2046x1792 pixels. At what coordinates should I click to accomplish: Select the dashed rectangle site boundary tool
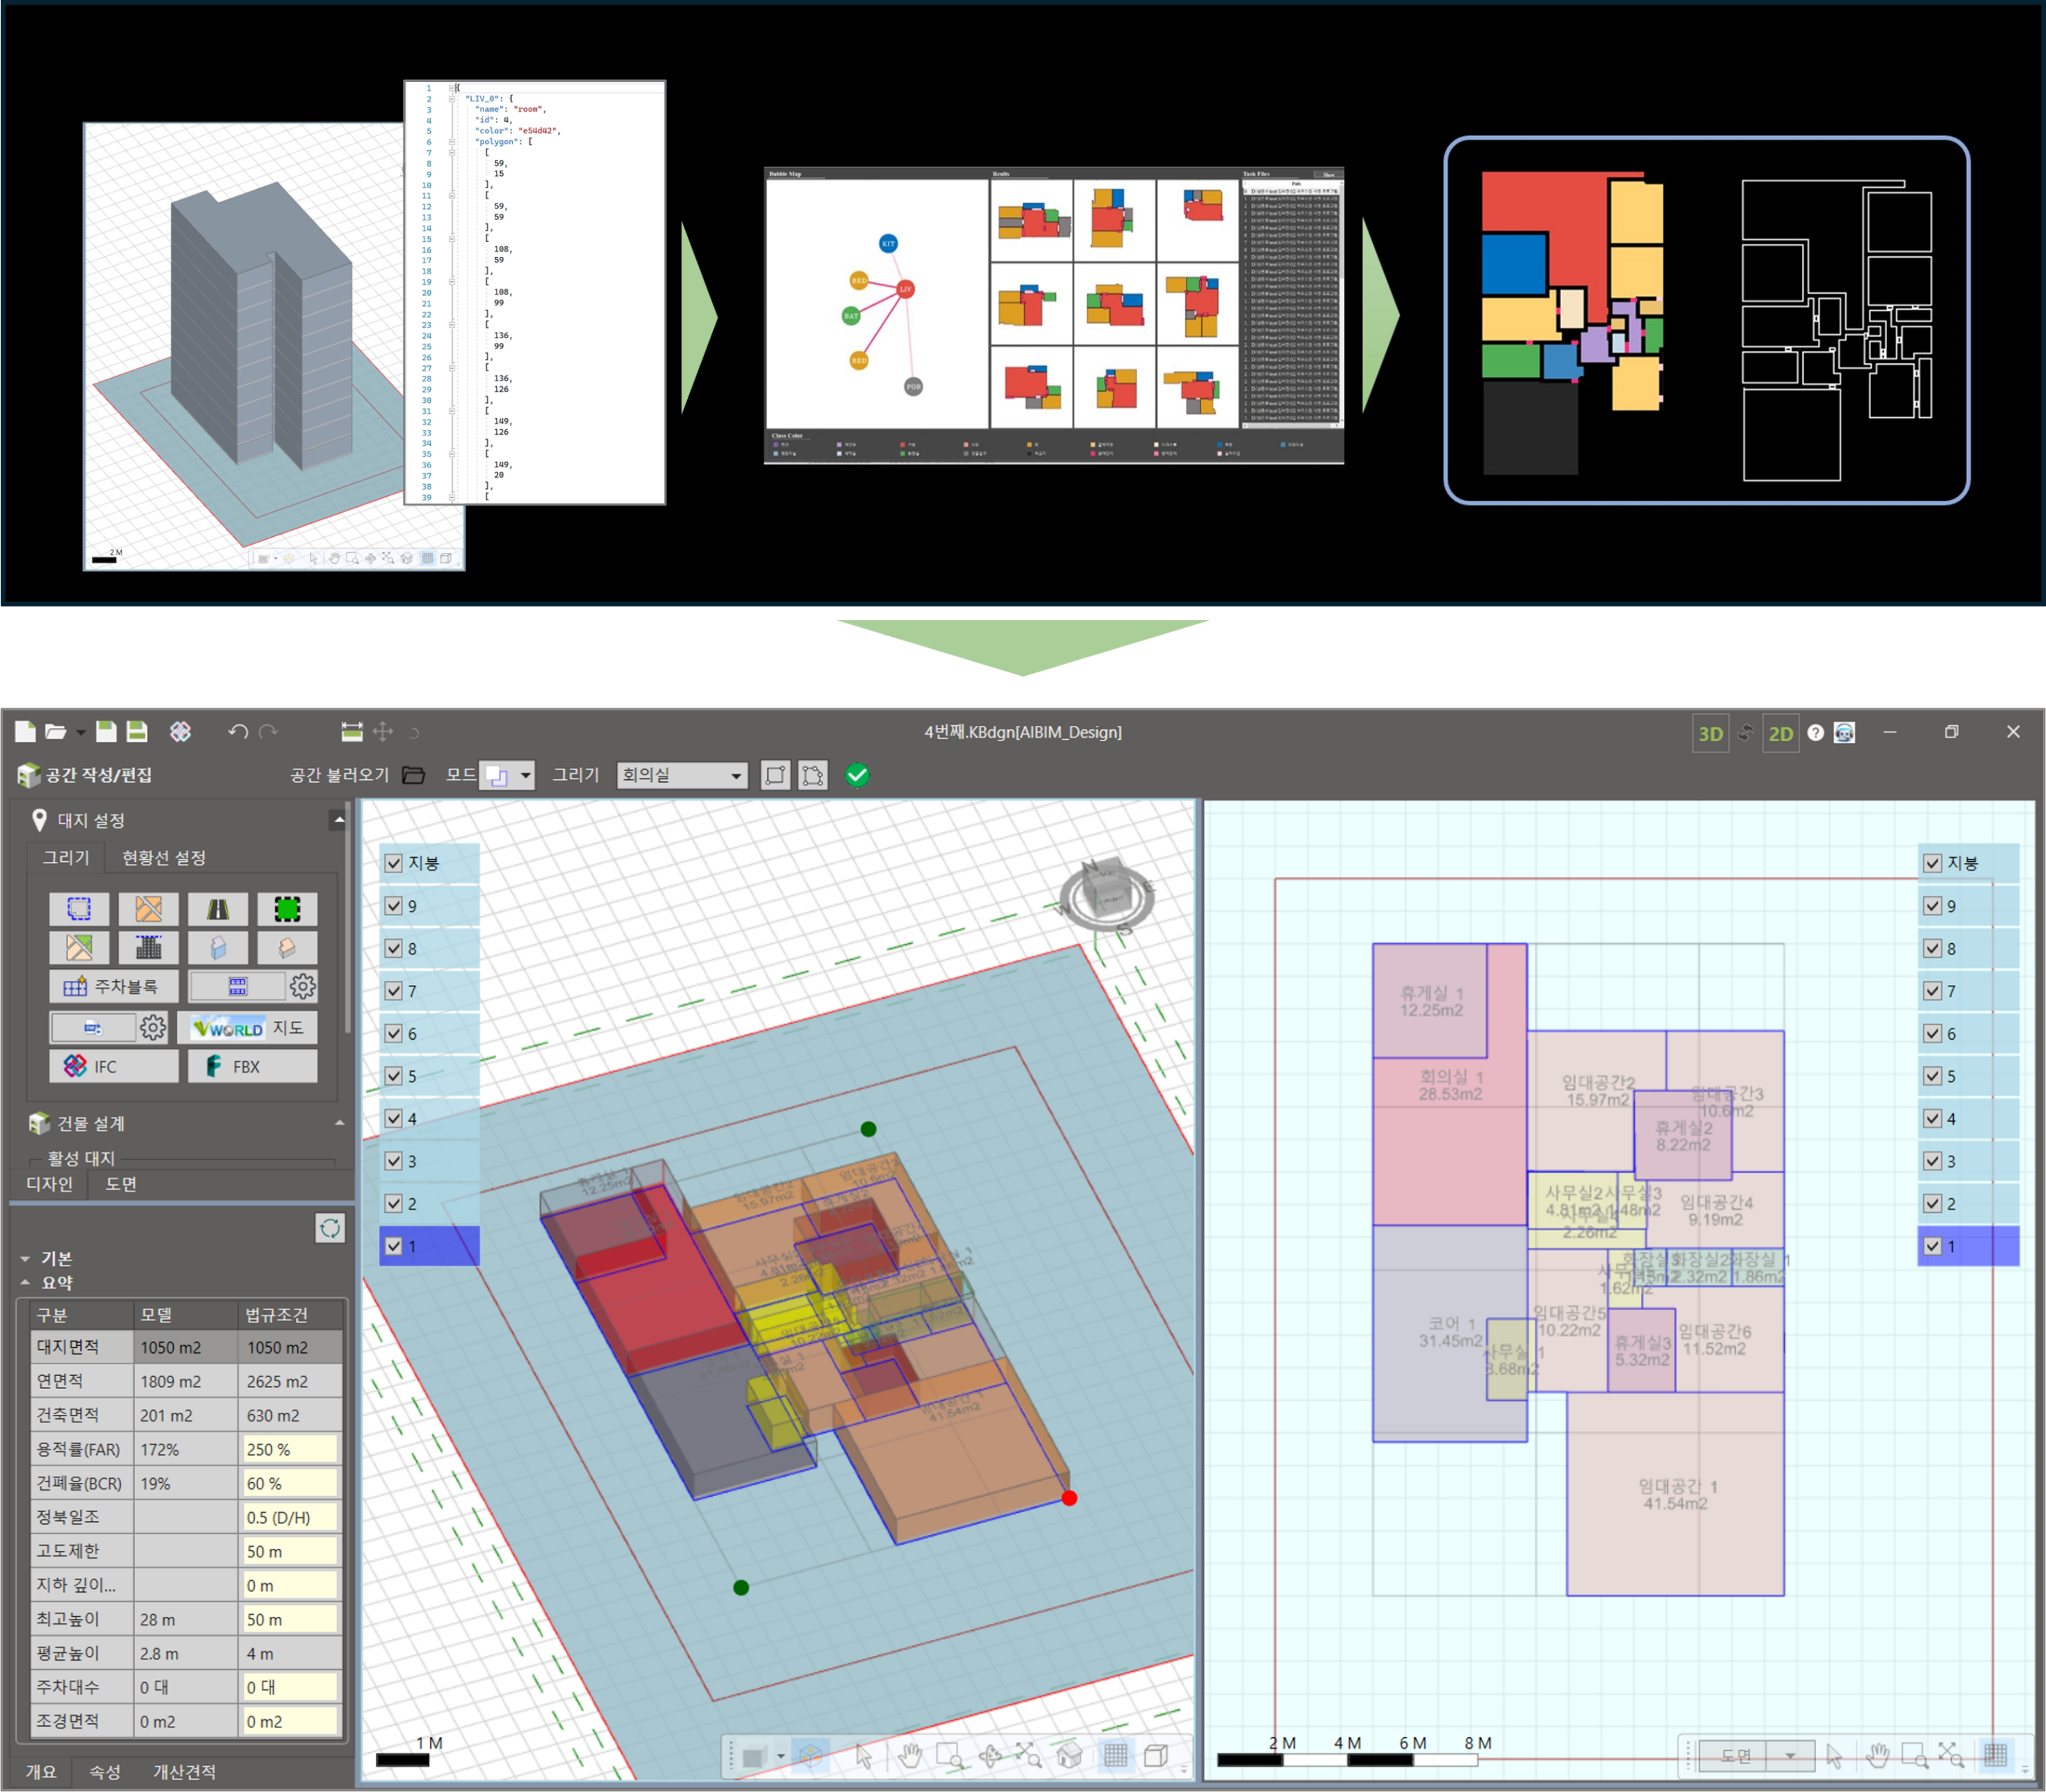[79, 909]
